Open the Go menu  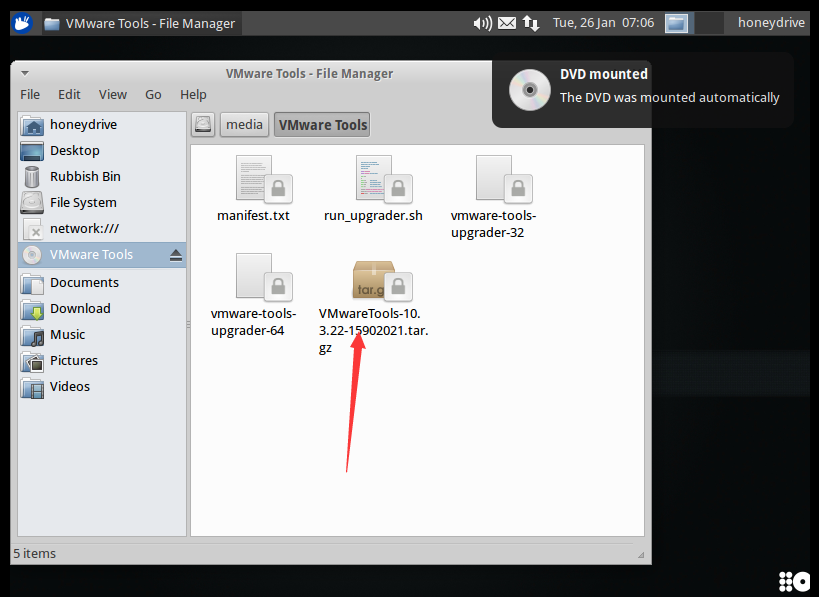coord(153,95)
